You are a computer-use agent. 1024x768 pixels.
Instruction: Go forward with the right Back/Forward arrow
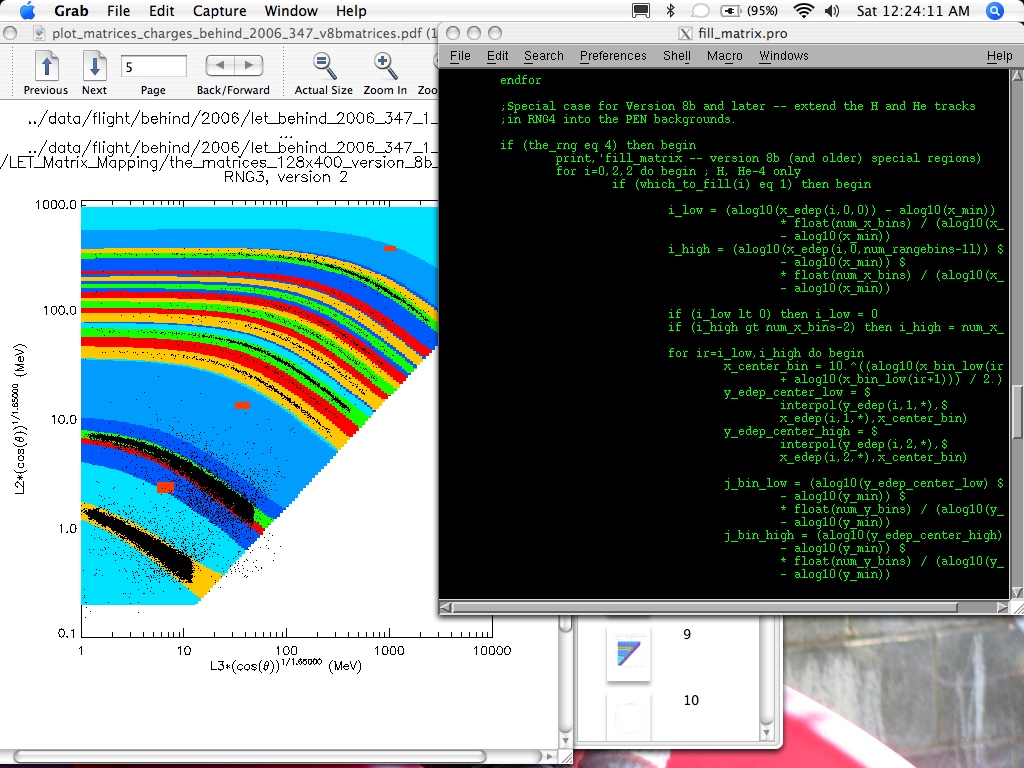pos(249,65)
